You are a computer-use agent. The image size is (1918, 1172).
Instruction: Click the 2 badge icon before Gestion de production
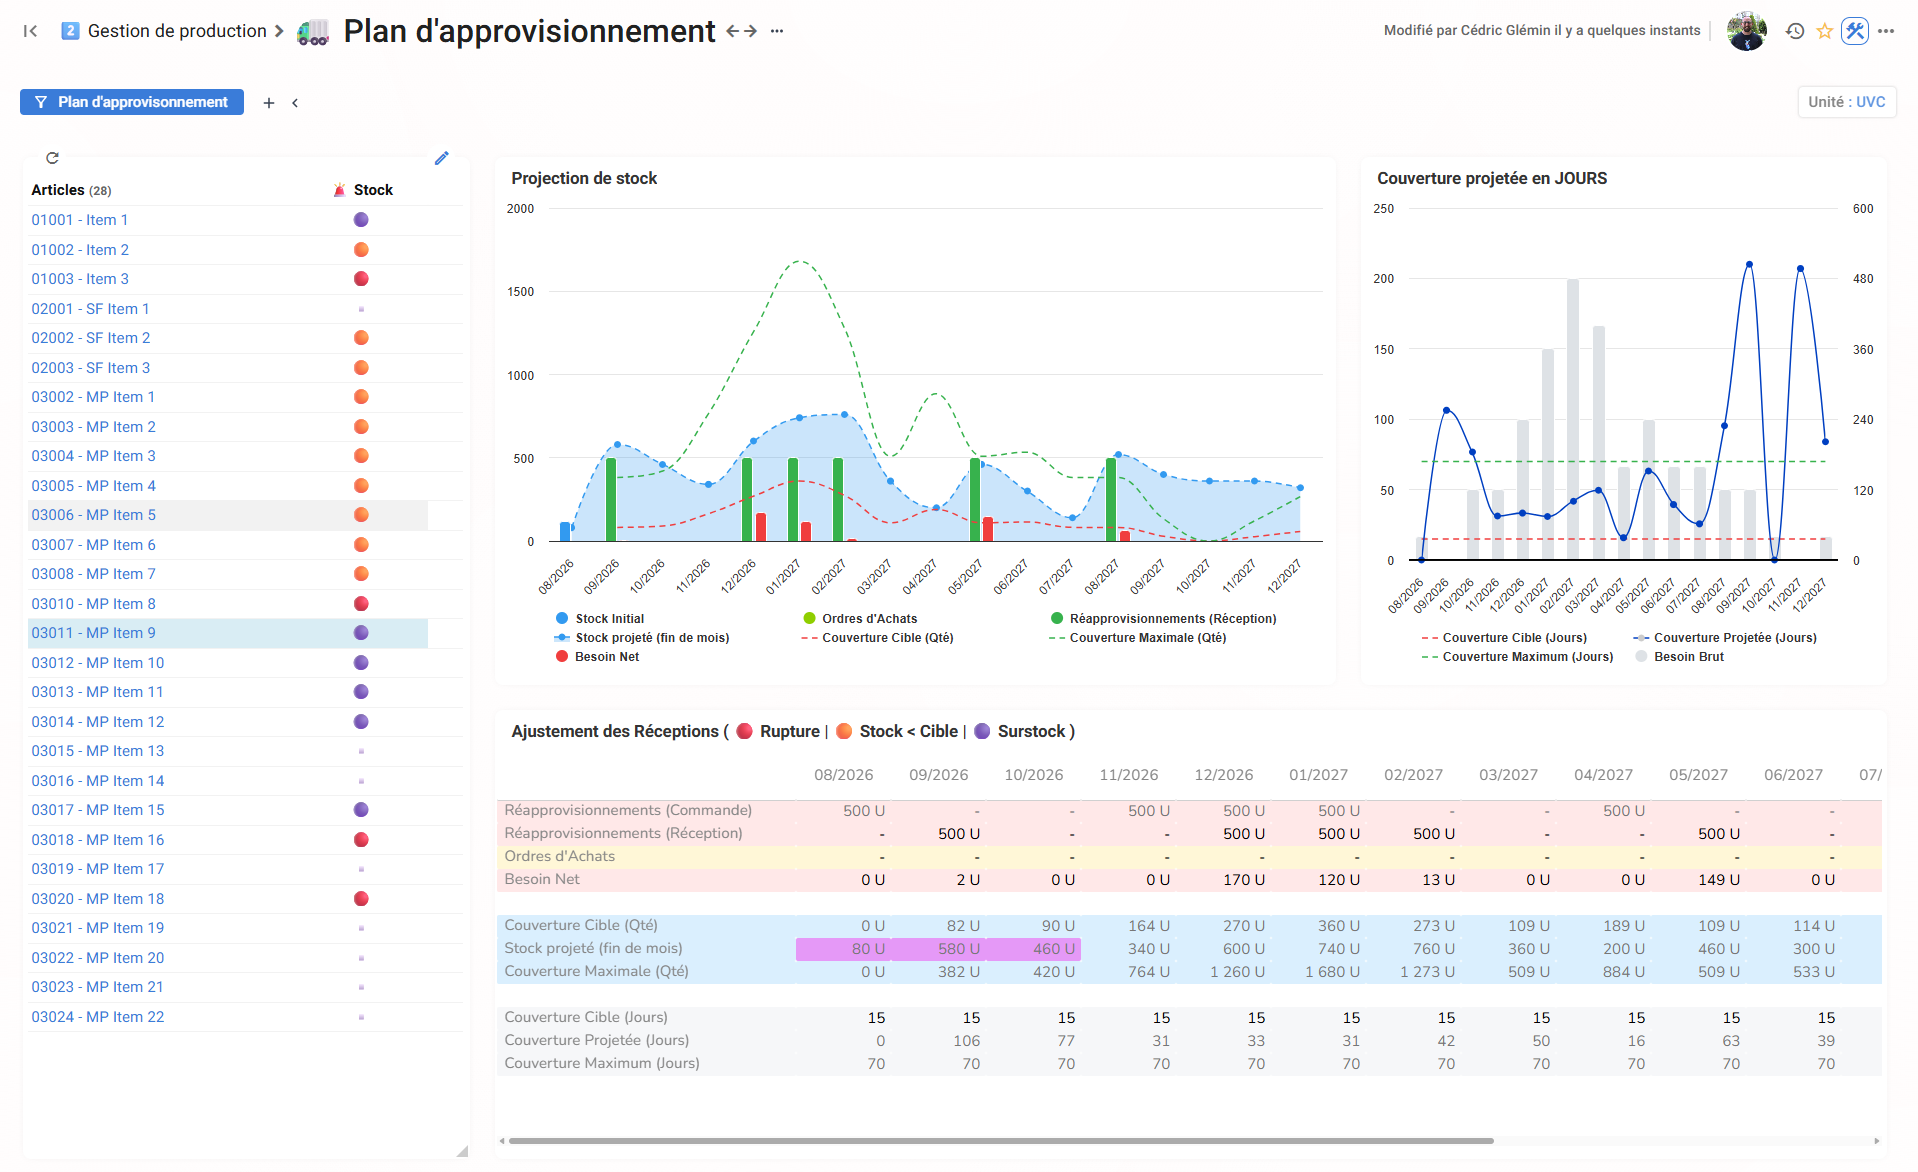[70, 31]
